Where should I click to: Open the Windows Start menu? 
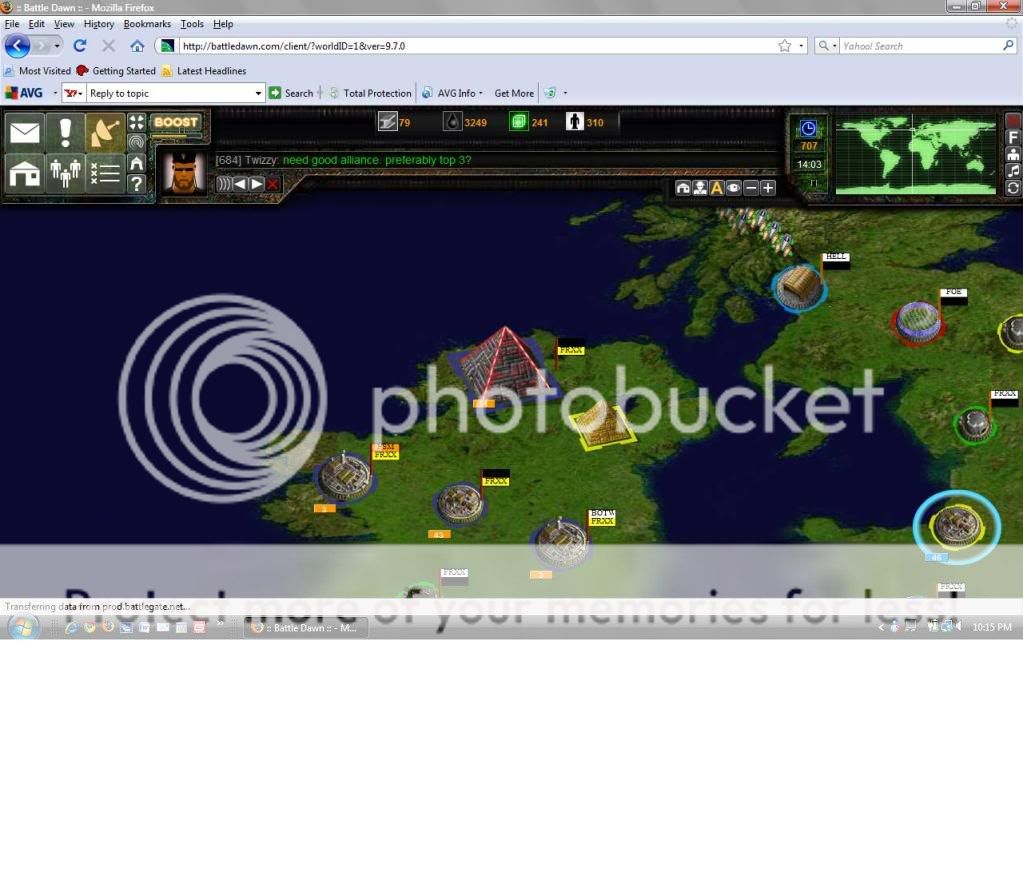click(x=23, y=627)
